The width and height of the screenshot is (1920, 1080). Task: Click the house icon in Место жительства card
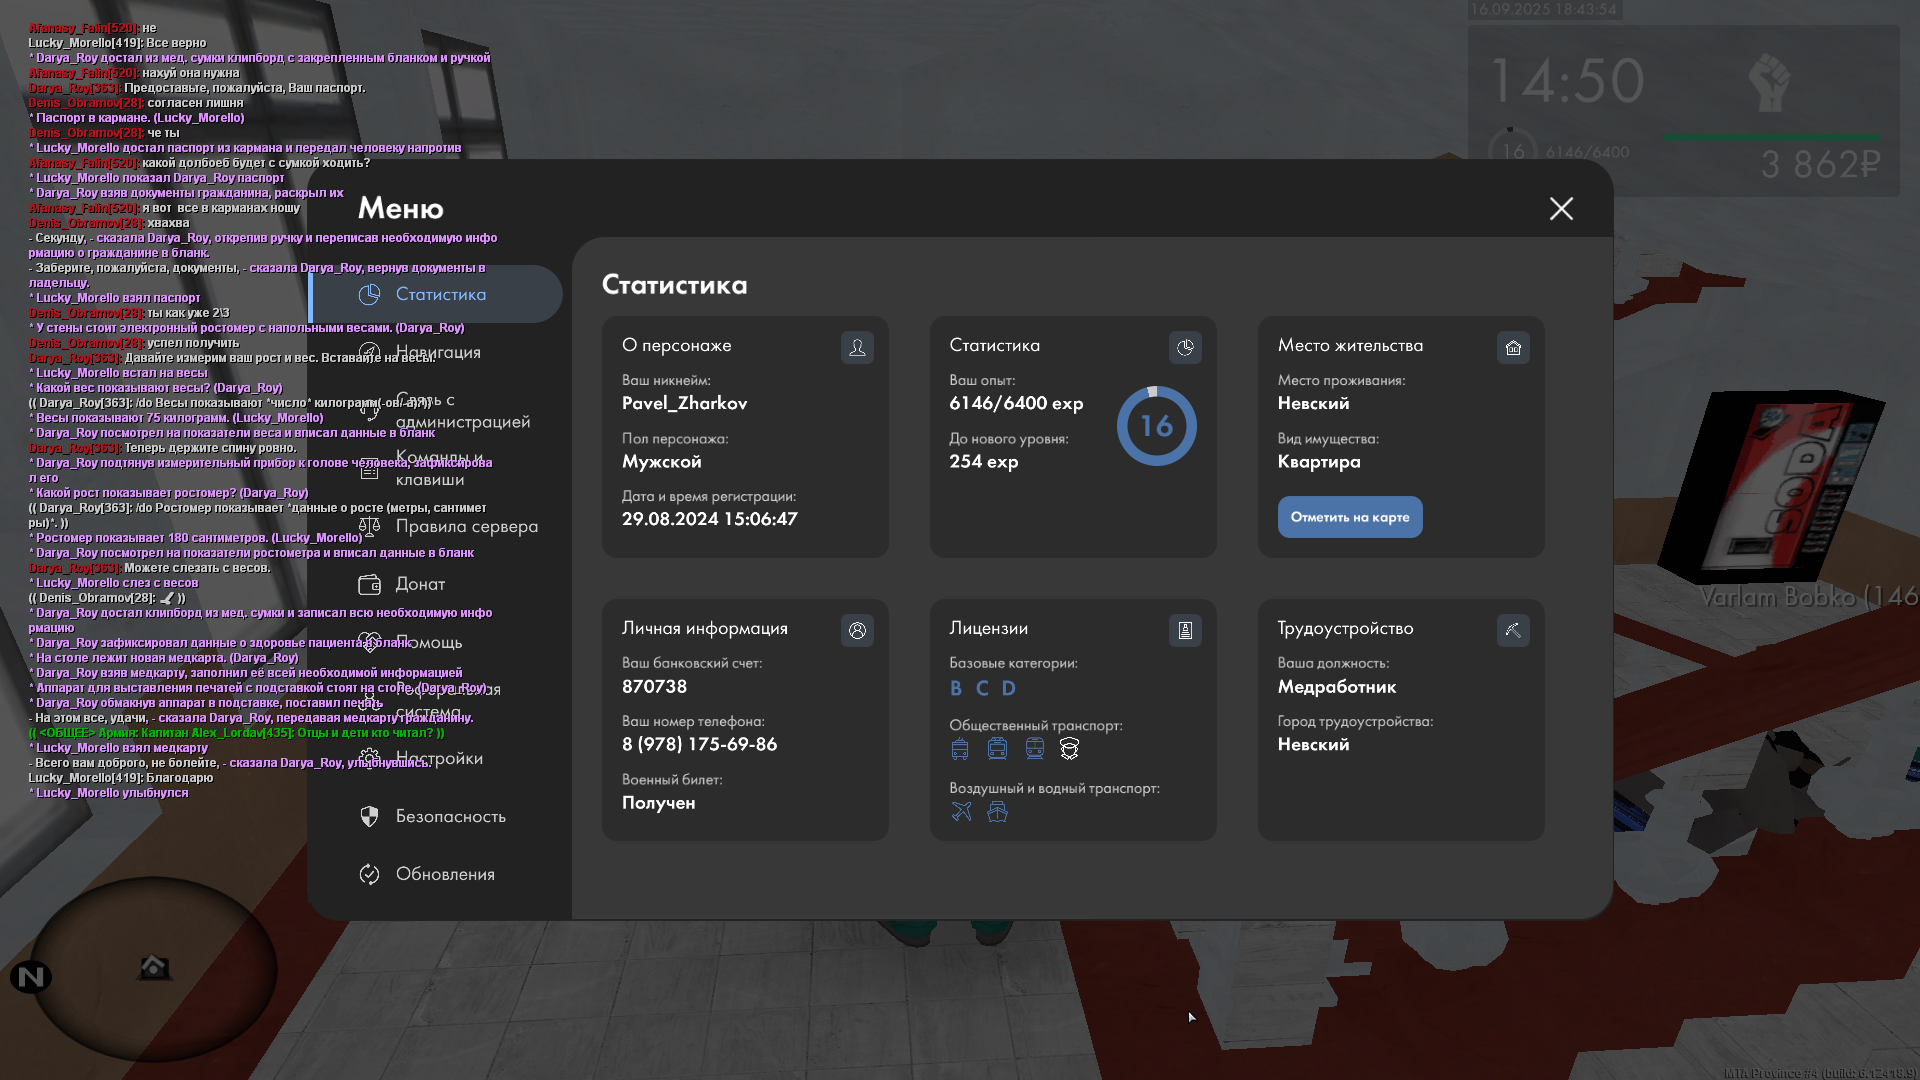1513,347
